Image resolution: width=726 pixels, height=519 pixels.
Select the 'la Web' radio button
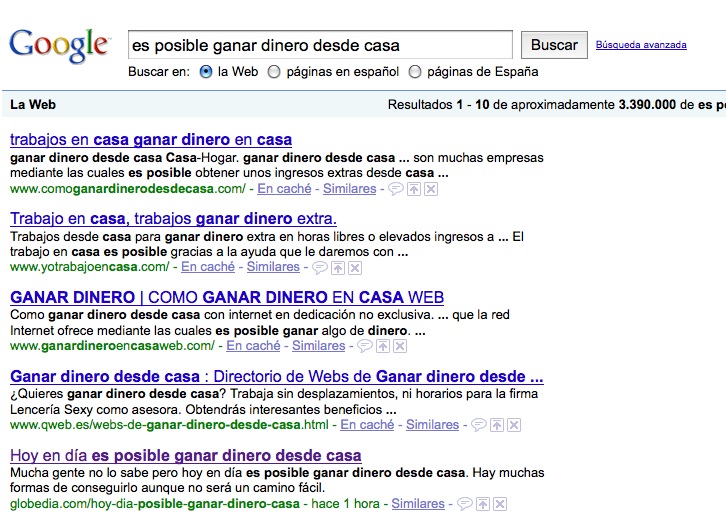click(206, 72)
